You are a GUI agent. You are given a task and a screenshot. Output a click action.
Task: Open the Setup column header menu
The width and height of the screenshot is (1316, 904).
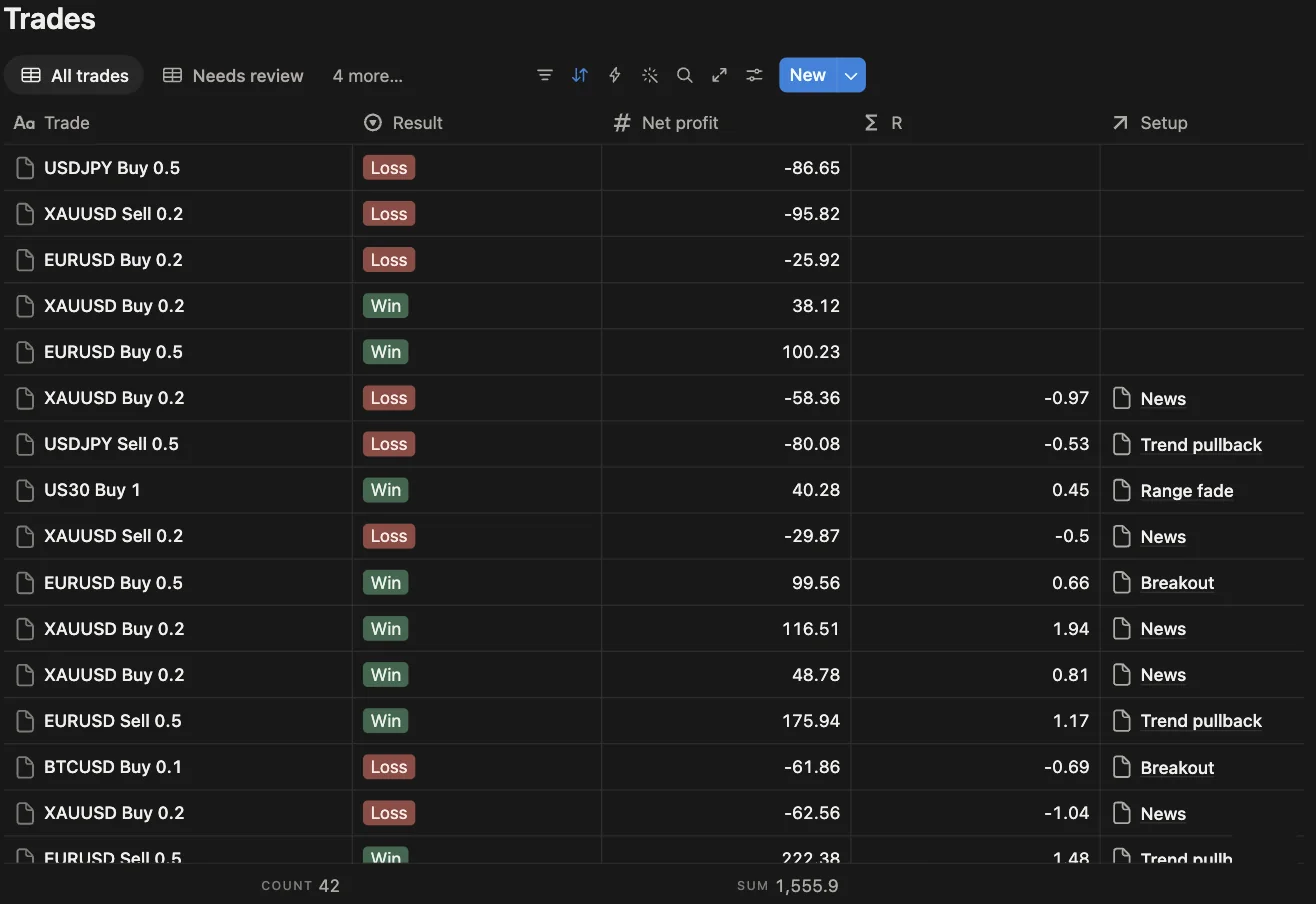[1202, 123]
